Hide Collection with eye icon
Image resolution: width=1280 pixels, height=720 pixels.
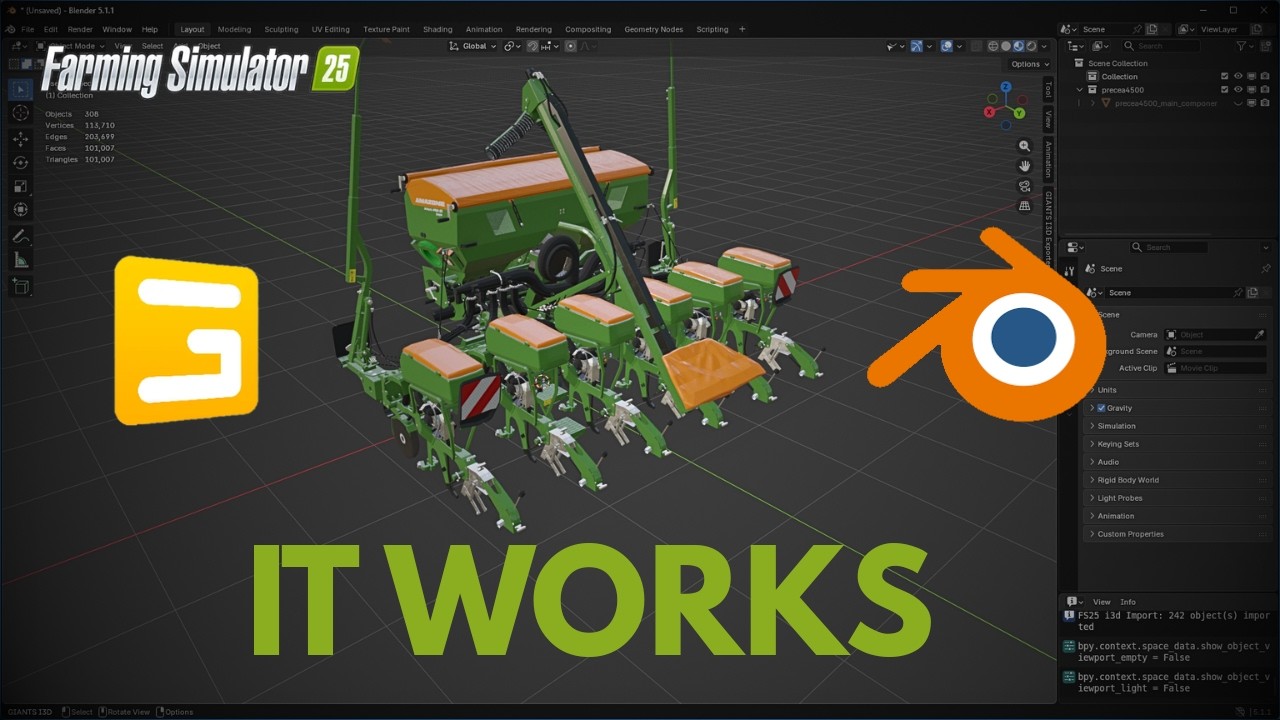click(1238, 76)
